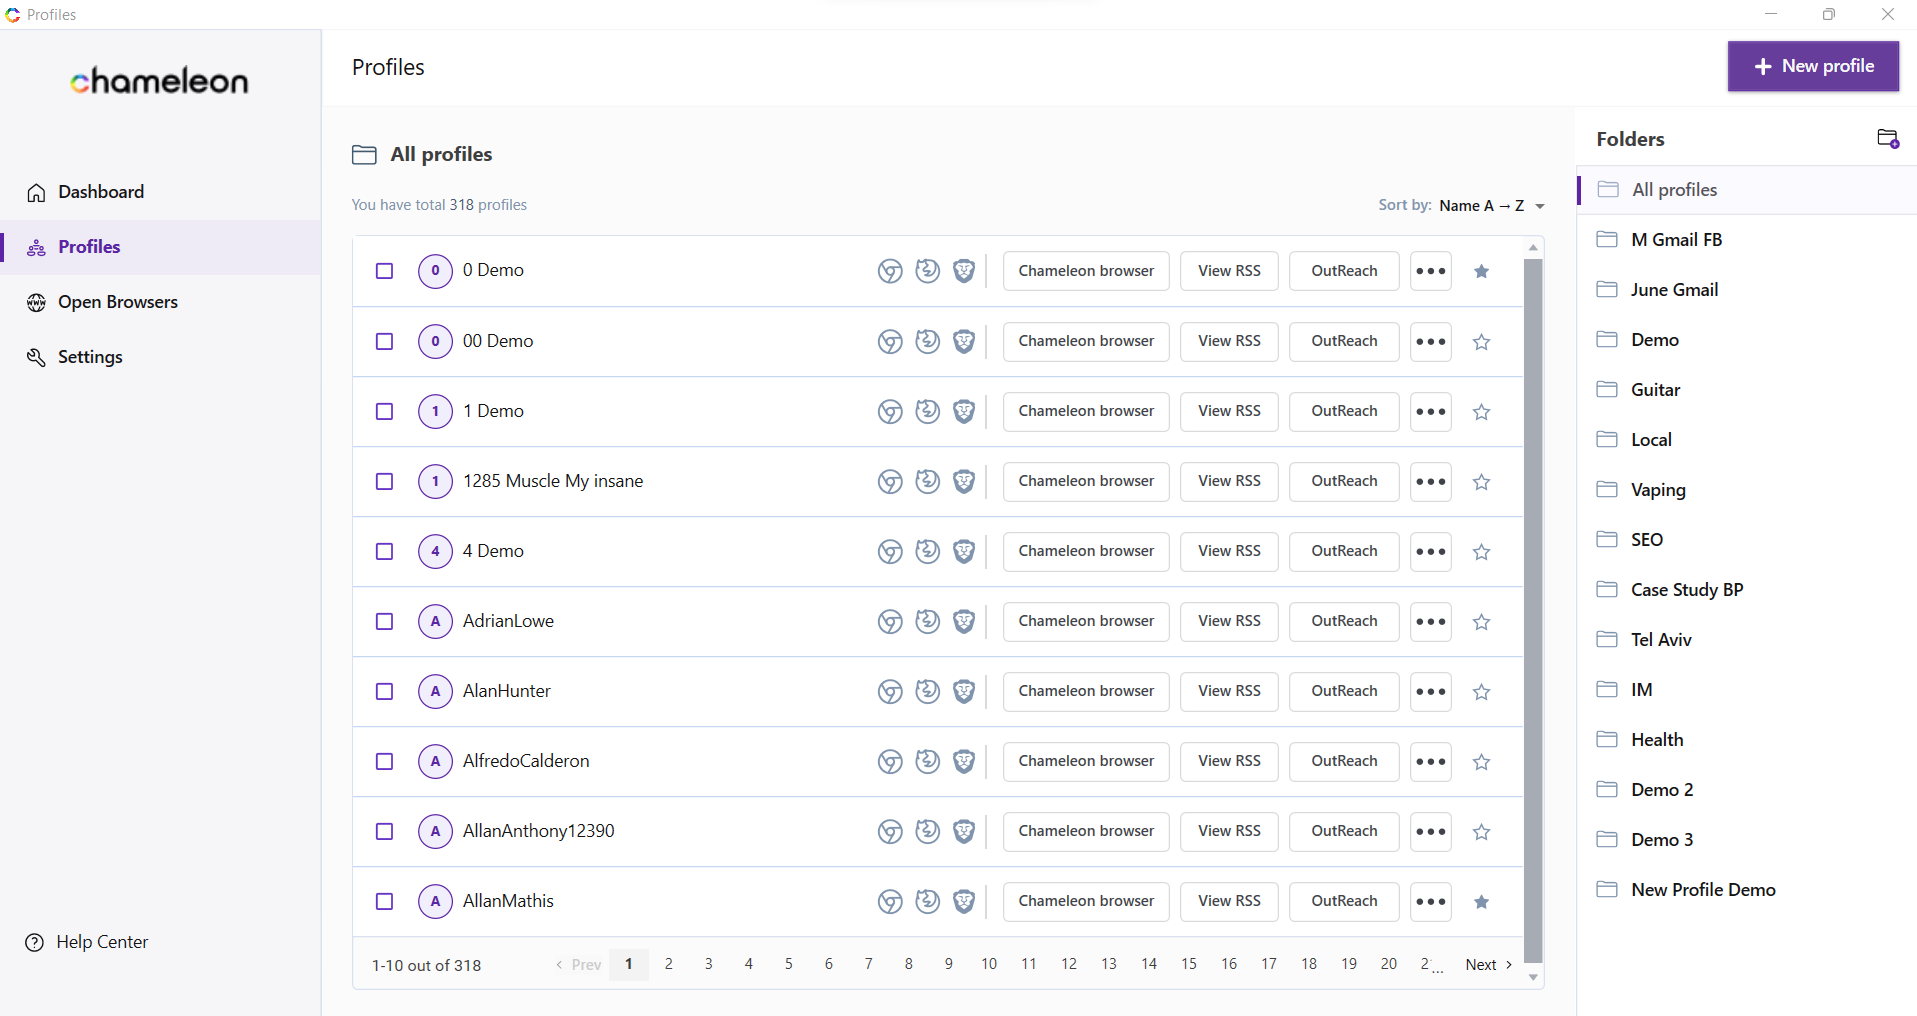Click the profile list scrollbar thumb
Image resolution: width=1917 pixels, height=1016 pixels.
[x=1533, y=610]
